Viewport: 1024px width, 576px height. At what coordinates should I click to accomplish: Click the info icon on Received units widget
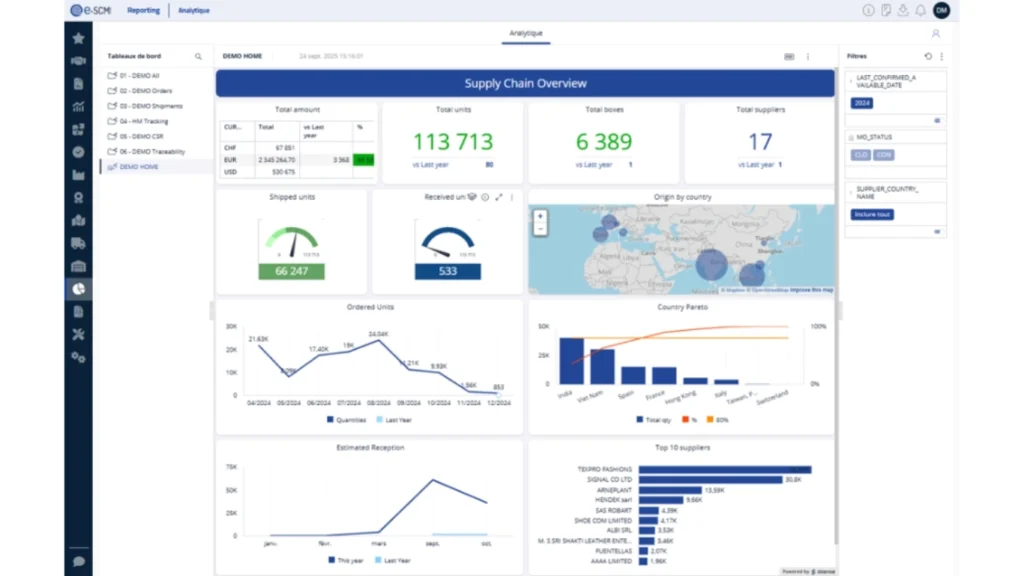[x=485, y=197]
